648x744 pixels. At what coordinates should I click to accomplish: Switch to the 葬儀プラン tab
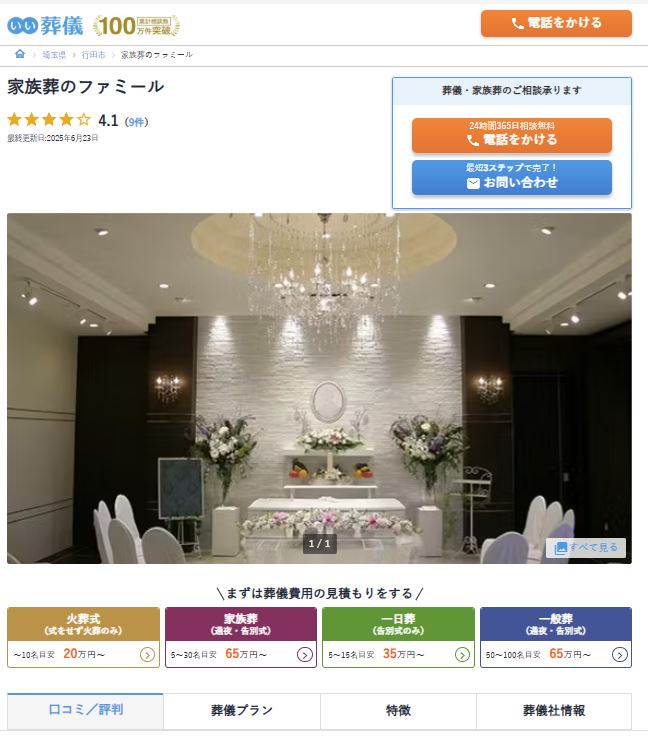tap(242, 711)
